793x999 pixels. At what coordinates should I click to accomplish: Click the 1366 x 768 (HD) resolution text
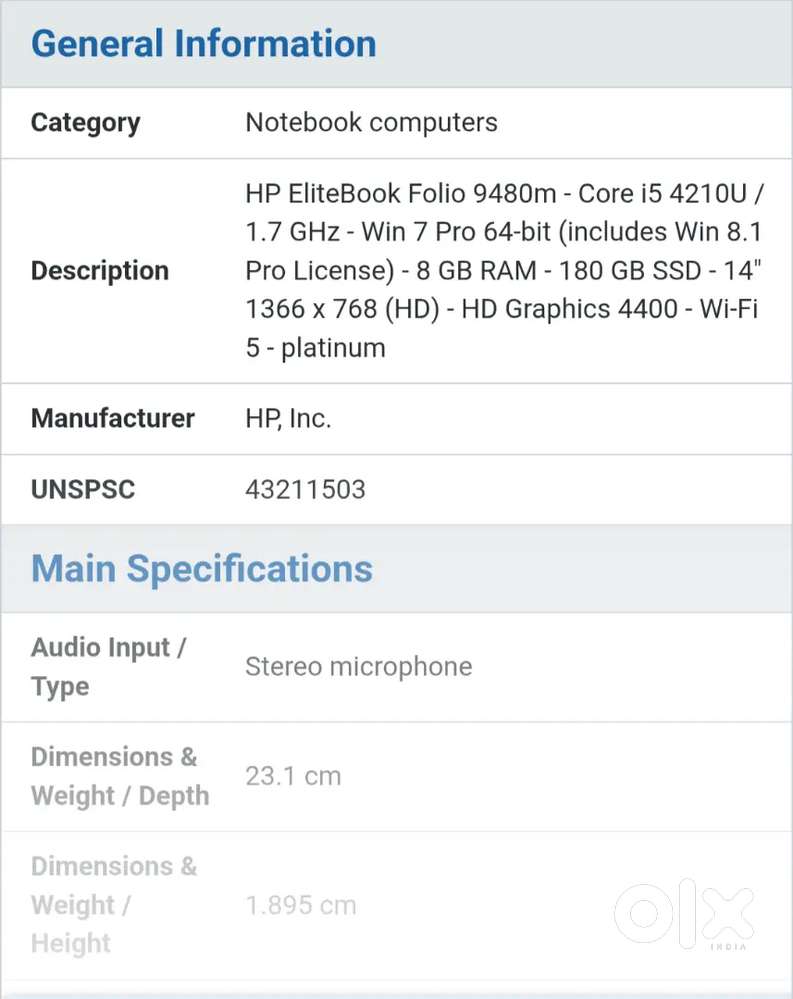pos(342,310)
